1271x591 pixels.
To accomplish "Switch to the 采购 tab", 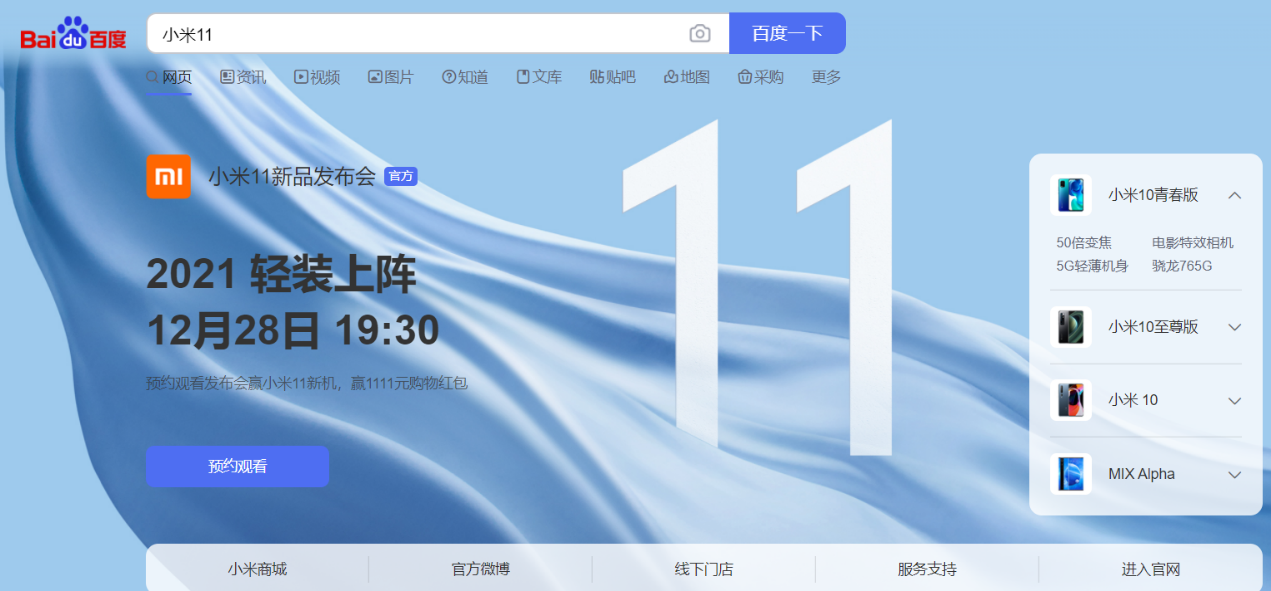I will 761,77.
